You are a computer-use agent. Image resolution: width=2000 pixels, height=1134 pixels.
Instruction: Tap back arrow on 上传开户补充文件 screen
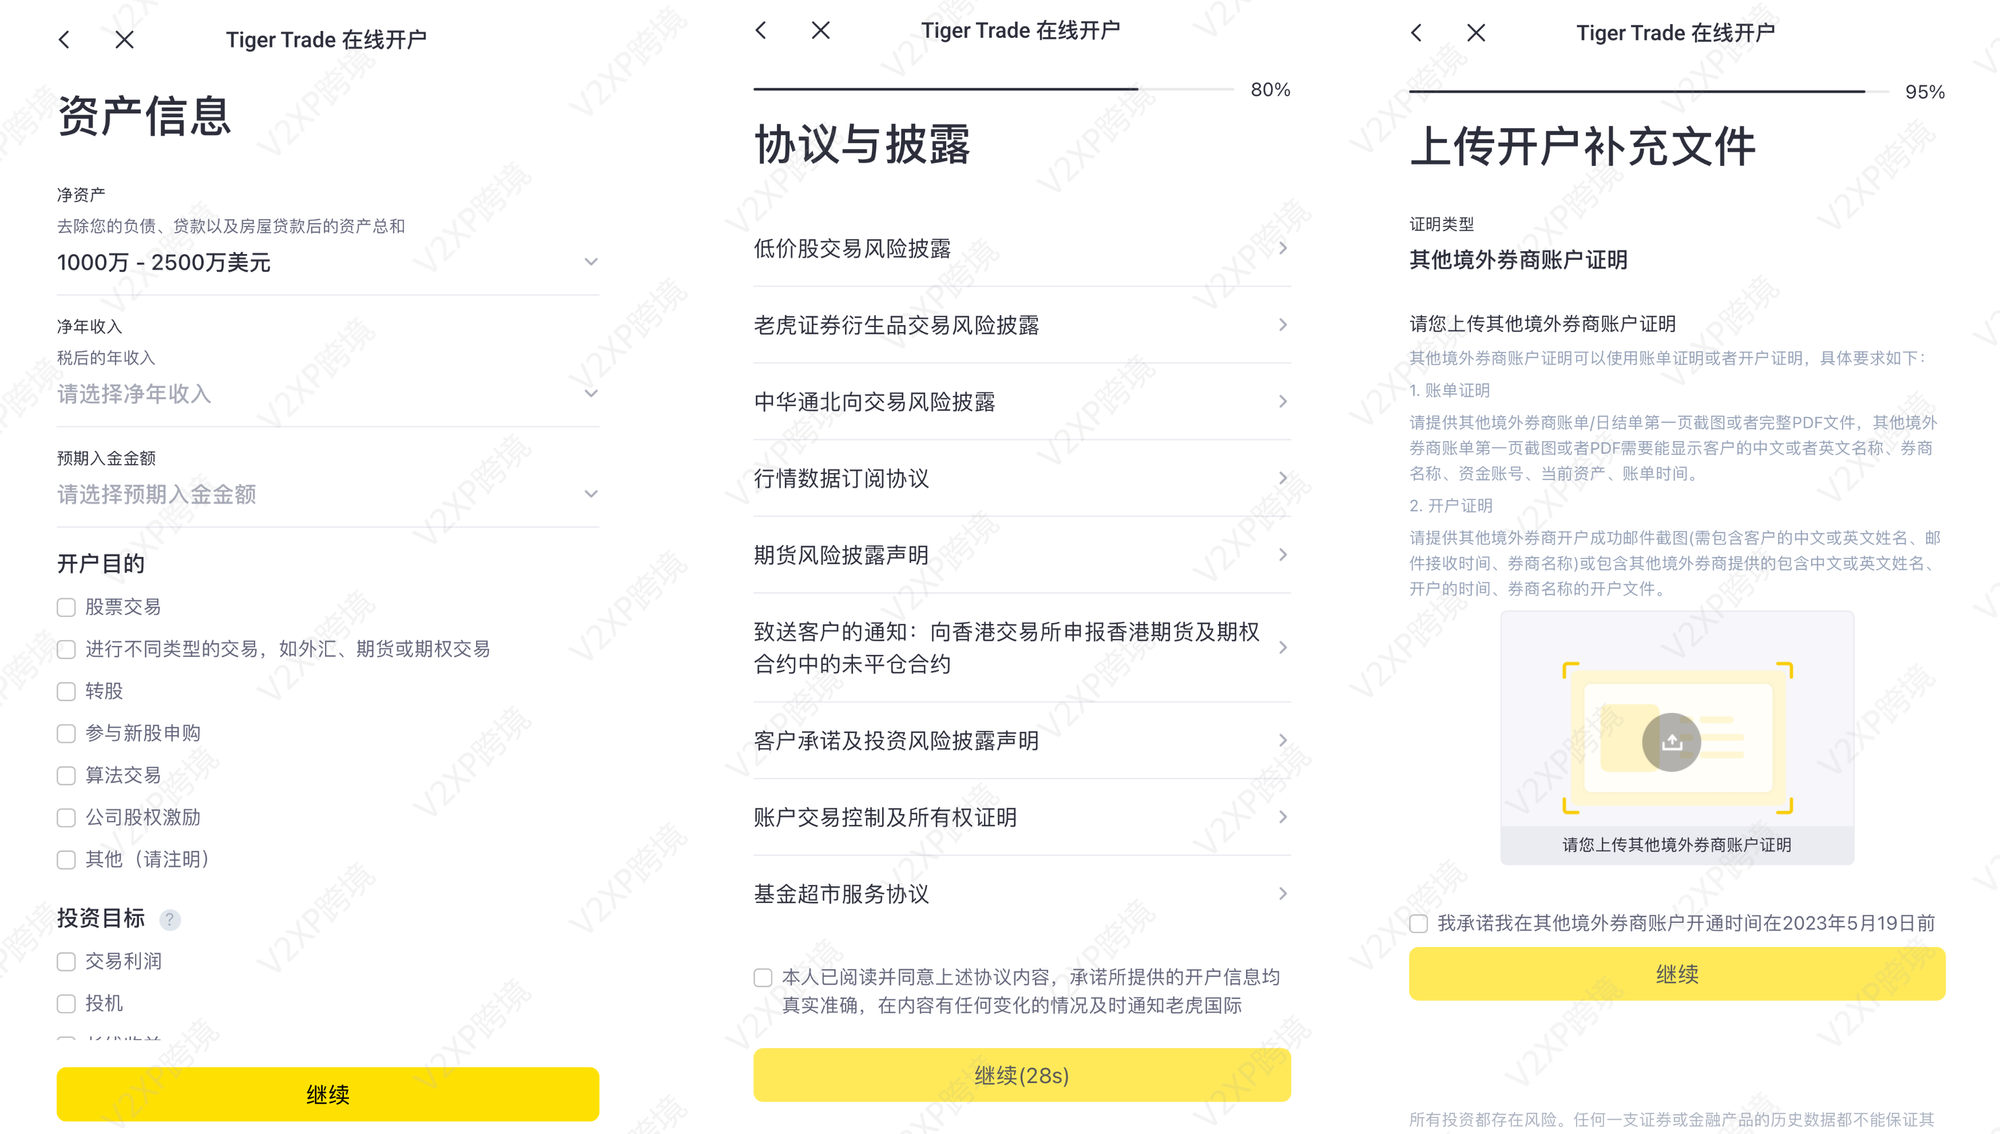[1416, 33]
